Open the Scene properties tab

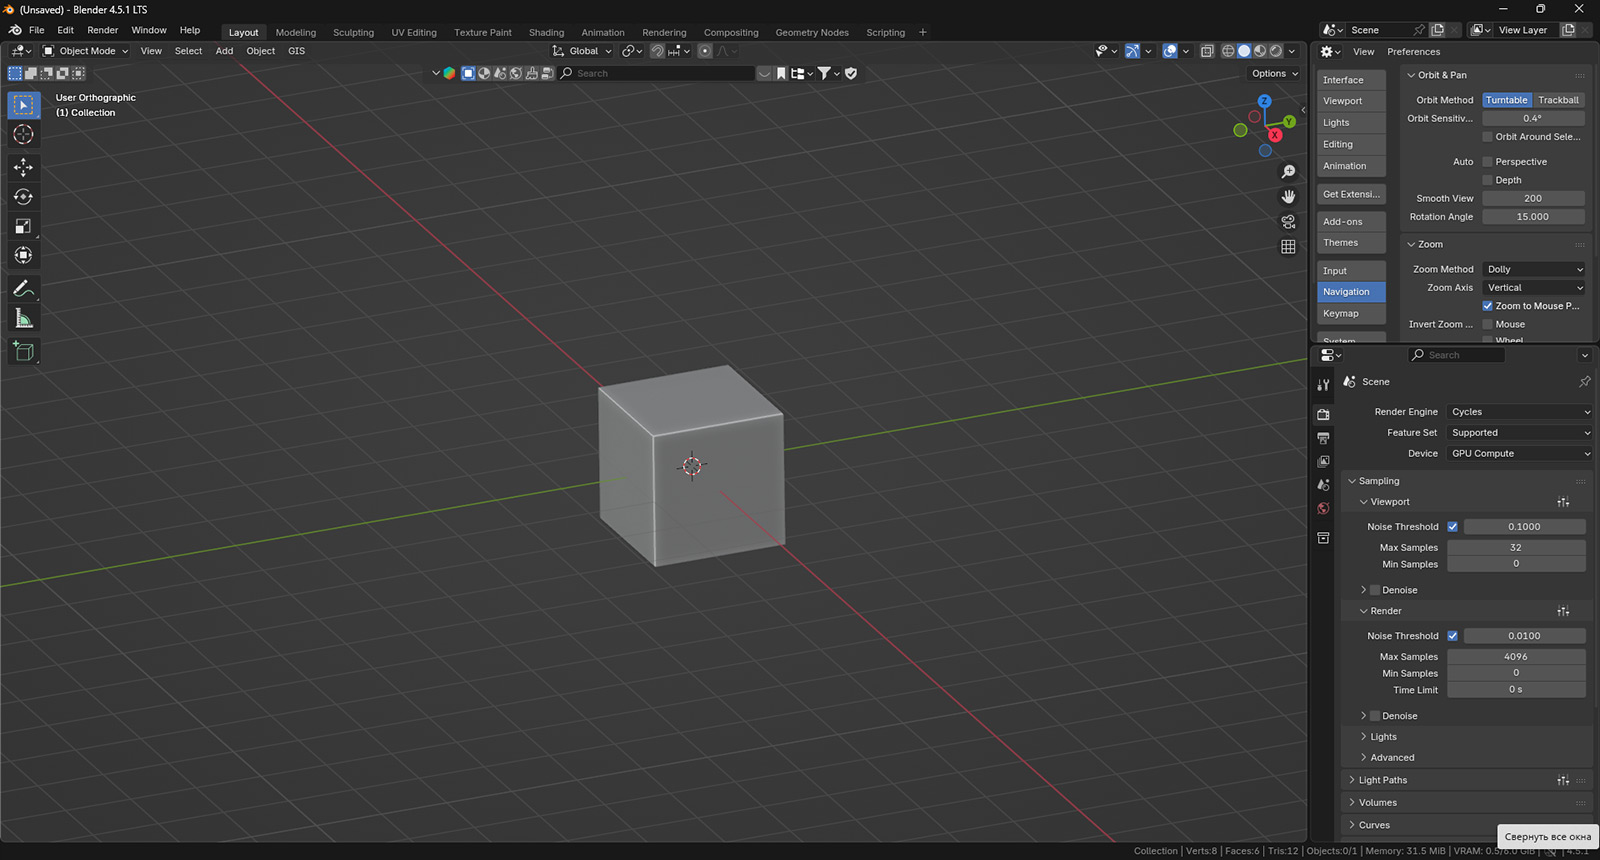coord(1323,484)
